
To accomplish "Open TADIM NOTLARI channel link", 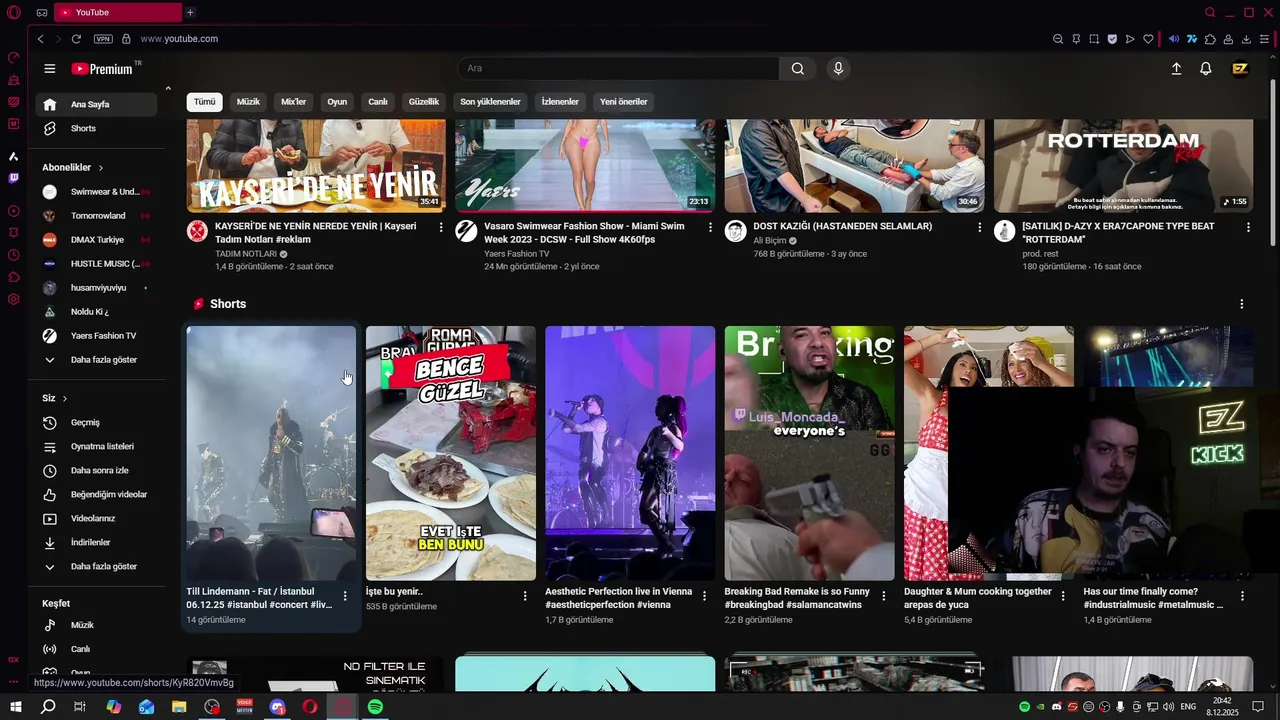I will [x=246, y=254].
